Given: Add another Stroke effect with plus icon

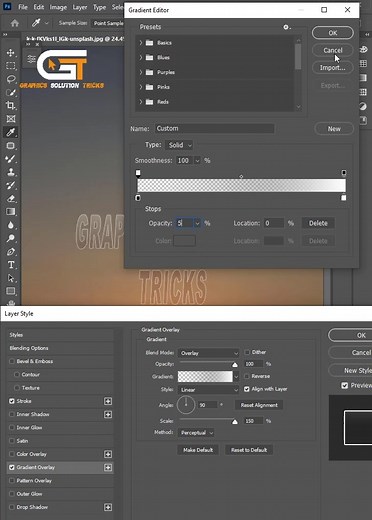Looking at the screenshot, I should pyautogui.click(x=108, y=401).
